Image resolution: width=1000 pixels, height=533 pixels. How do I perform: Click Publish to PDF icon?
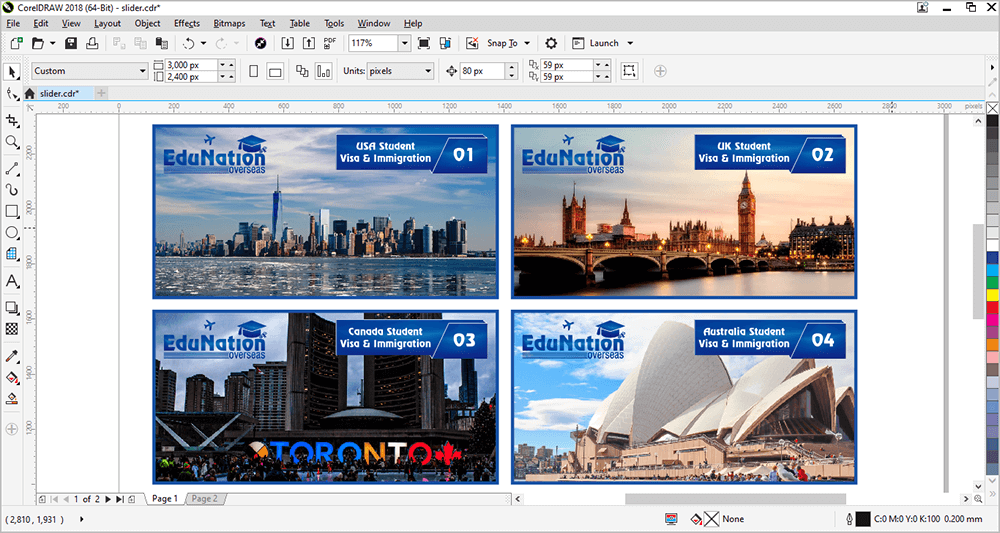330,43
